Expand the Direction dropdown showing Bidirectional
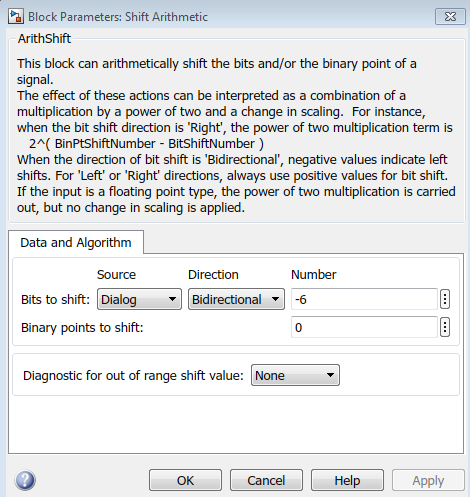This screenshot has width=470, height=497. (236, 299)
